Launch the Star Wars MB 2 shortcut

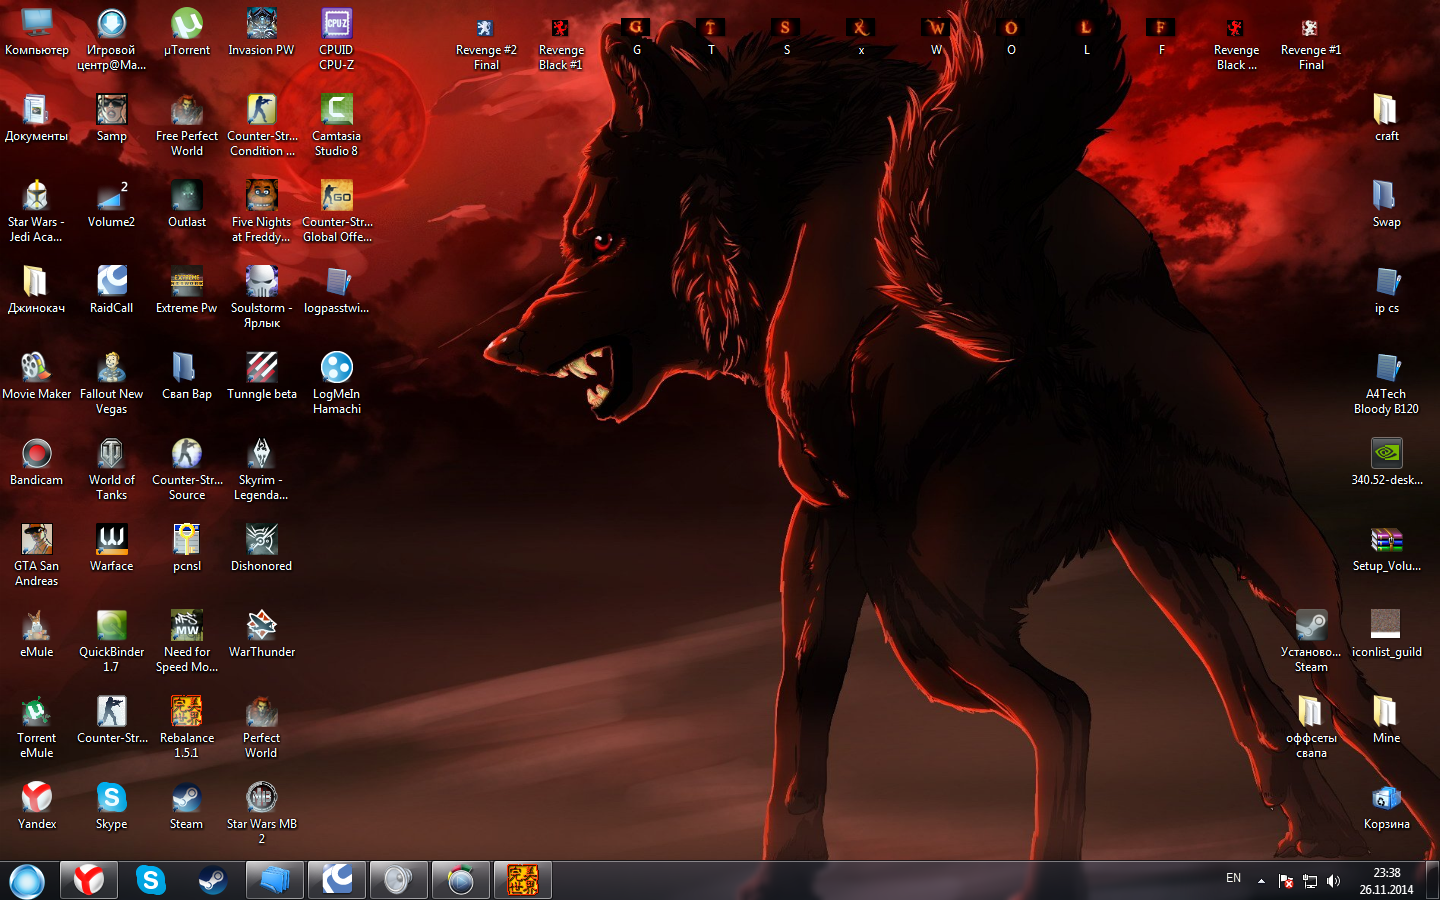[261, 814]
